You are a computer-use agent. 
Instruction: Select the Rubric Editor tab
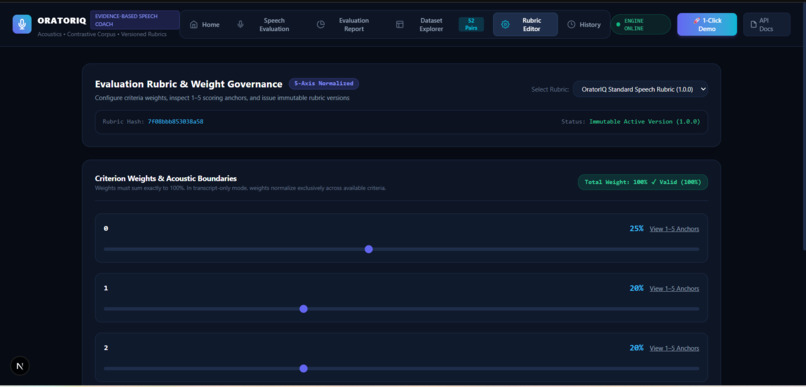click(x=525, y=25)
